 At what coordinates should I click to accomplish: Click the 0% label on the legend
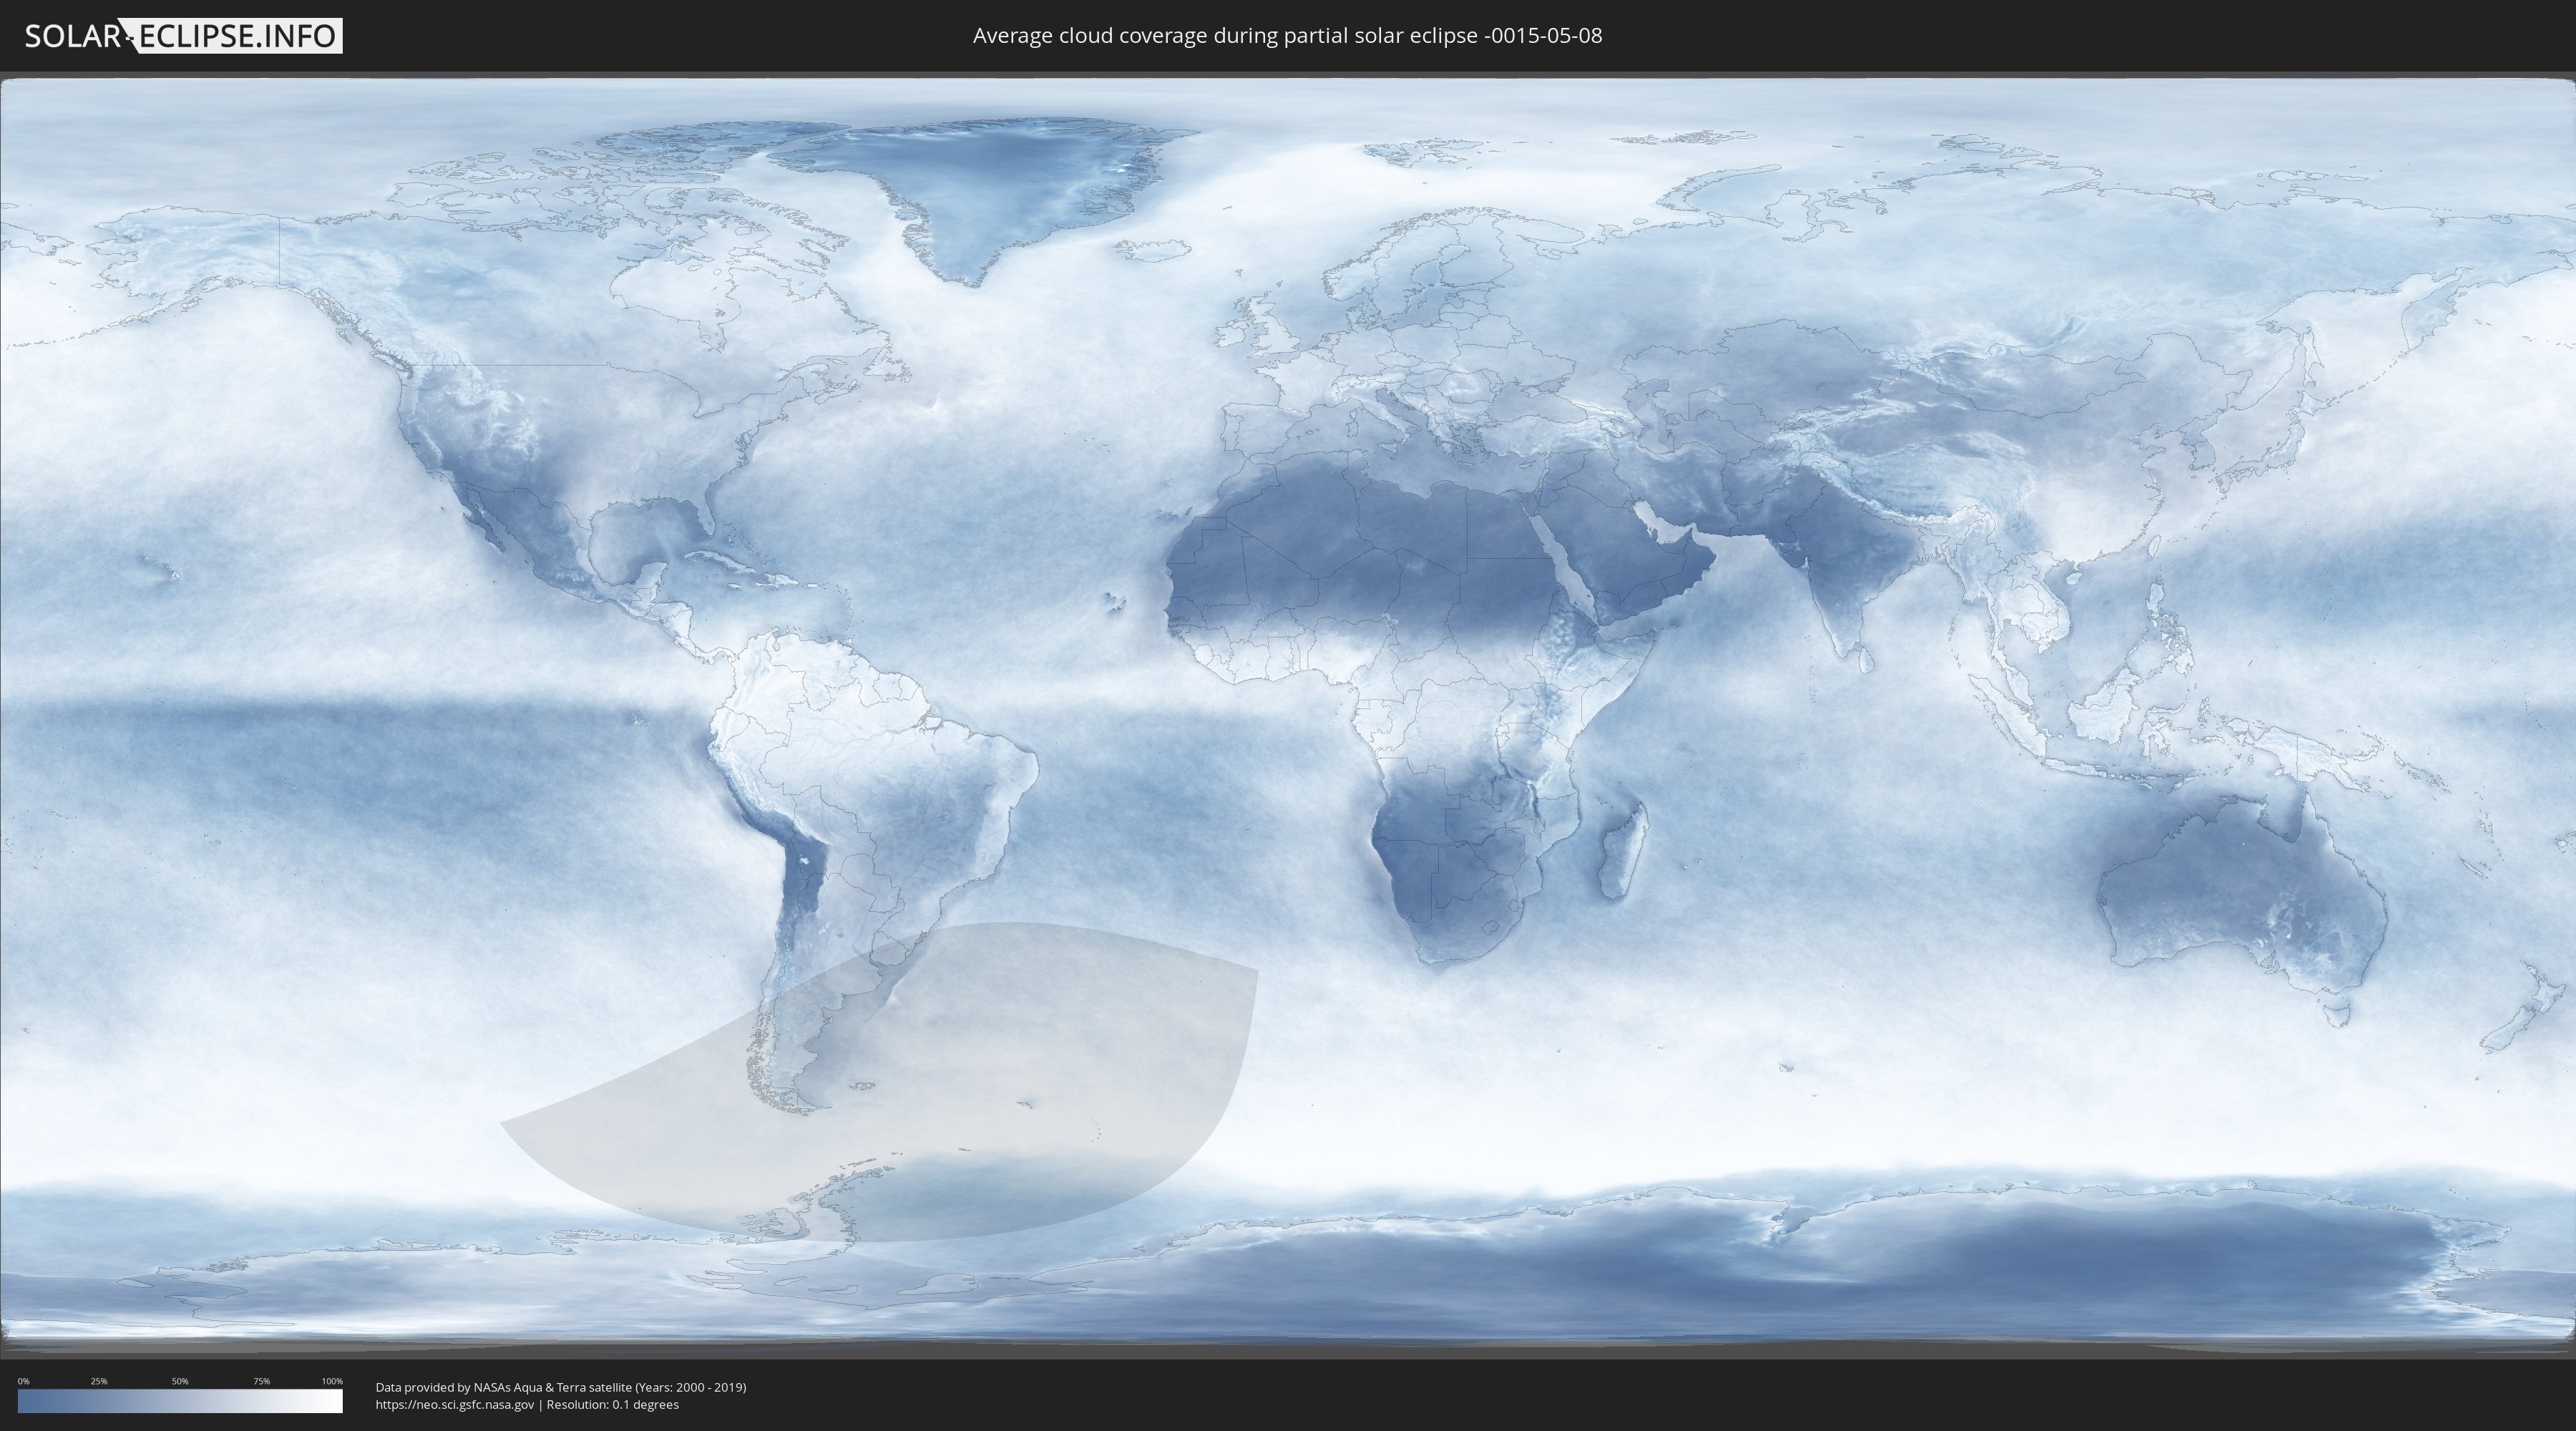pos(23,1381)
